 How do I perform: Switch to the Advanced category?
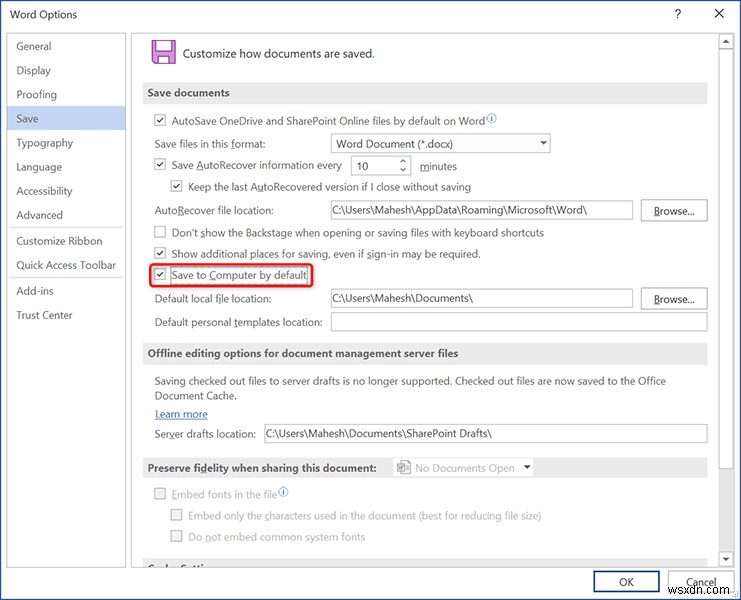coord(40,215)
